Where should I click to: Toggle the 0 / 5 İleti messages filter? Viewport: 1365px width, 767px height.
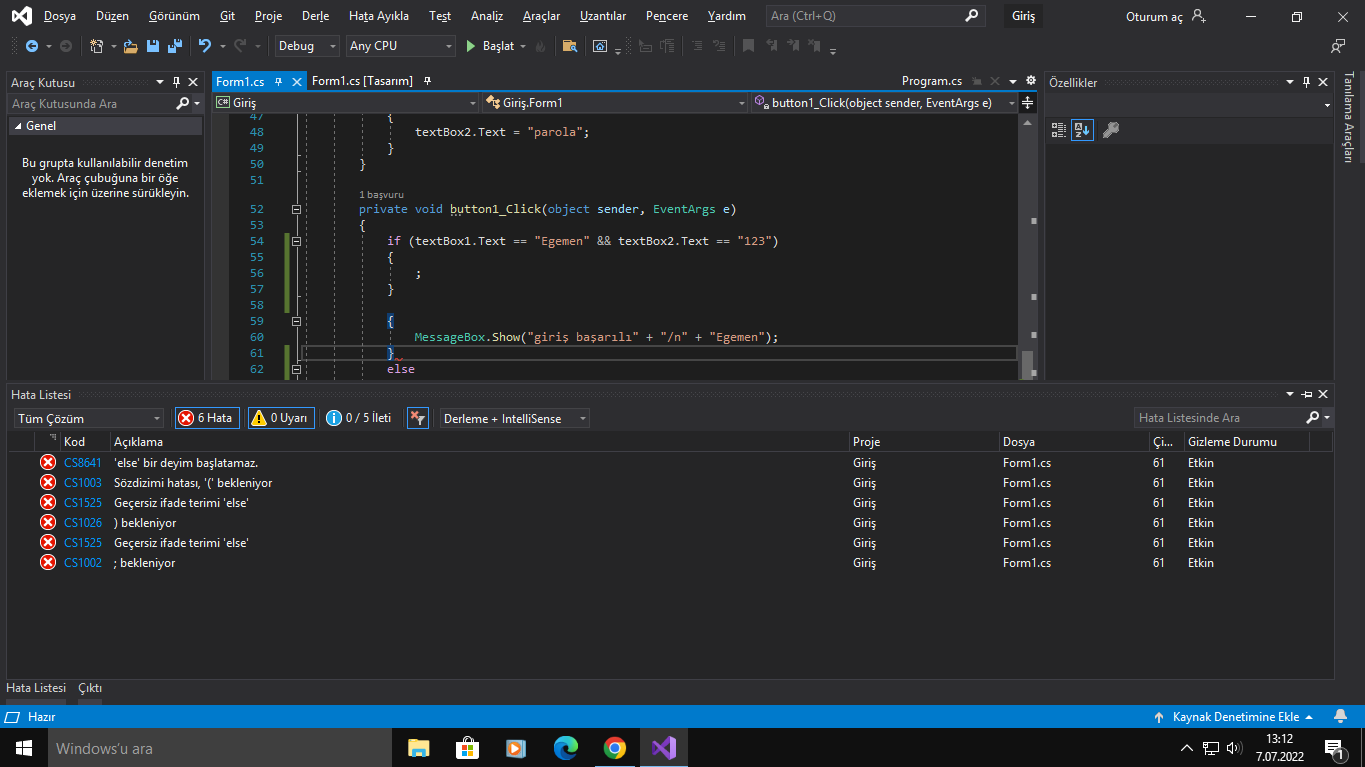click(359, 418)
